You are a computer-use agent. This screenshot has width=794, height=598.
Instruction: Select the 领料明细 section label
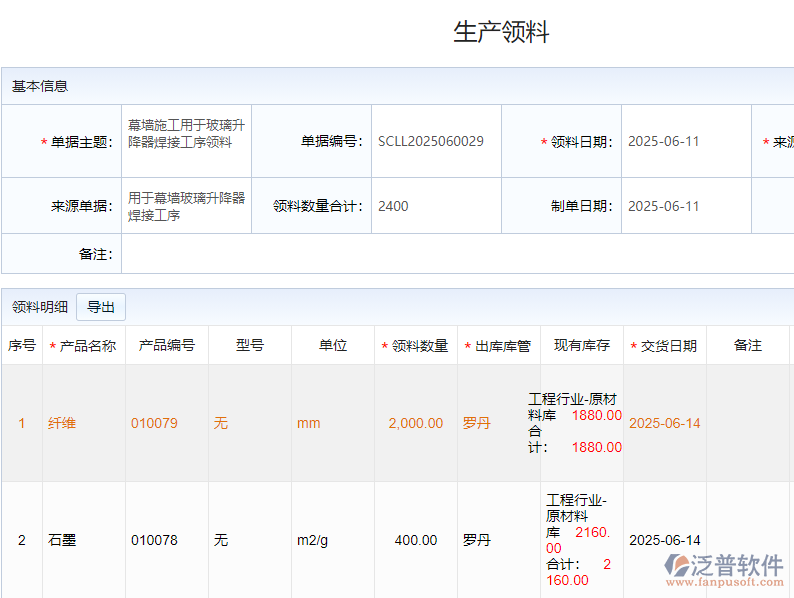40,307
